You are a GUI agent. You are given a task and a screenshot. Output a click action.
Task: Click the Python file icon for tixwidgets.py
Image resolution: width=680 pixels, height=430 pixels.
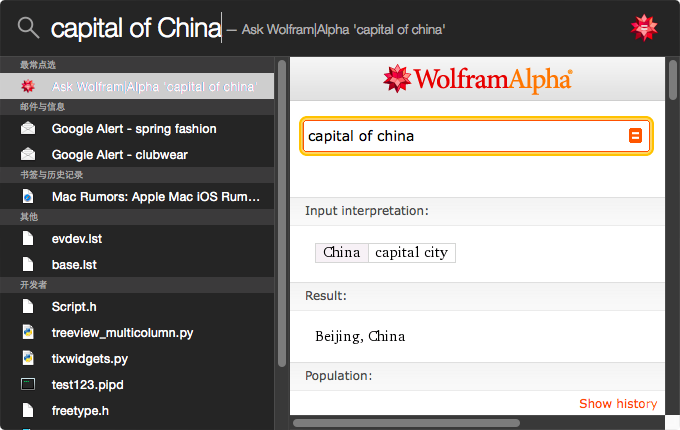[x=28, y=358]
